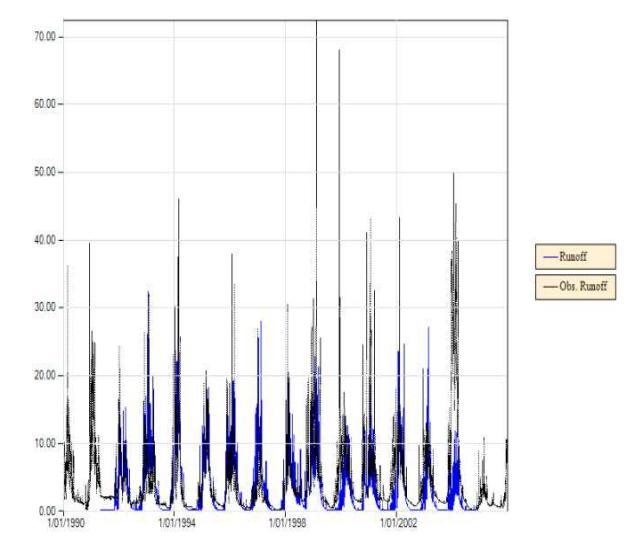Select the Obs. Runoff legend entry
This screenshot has width=632, height=546.
pos(575,287)
